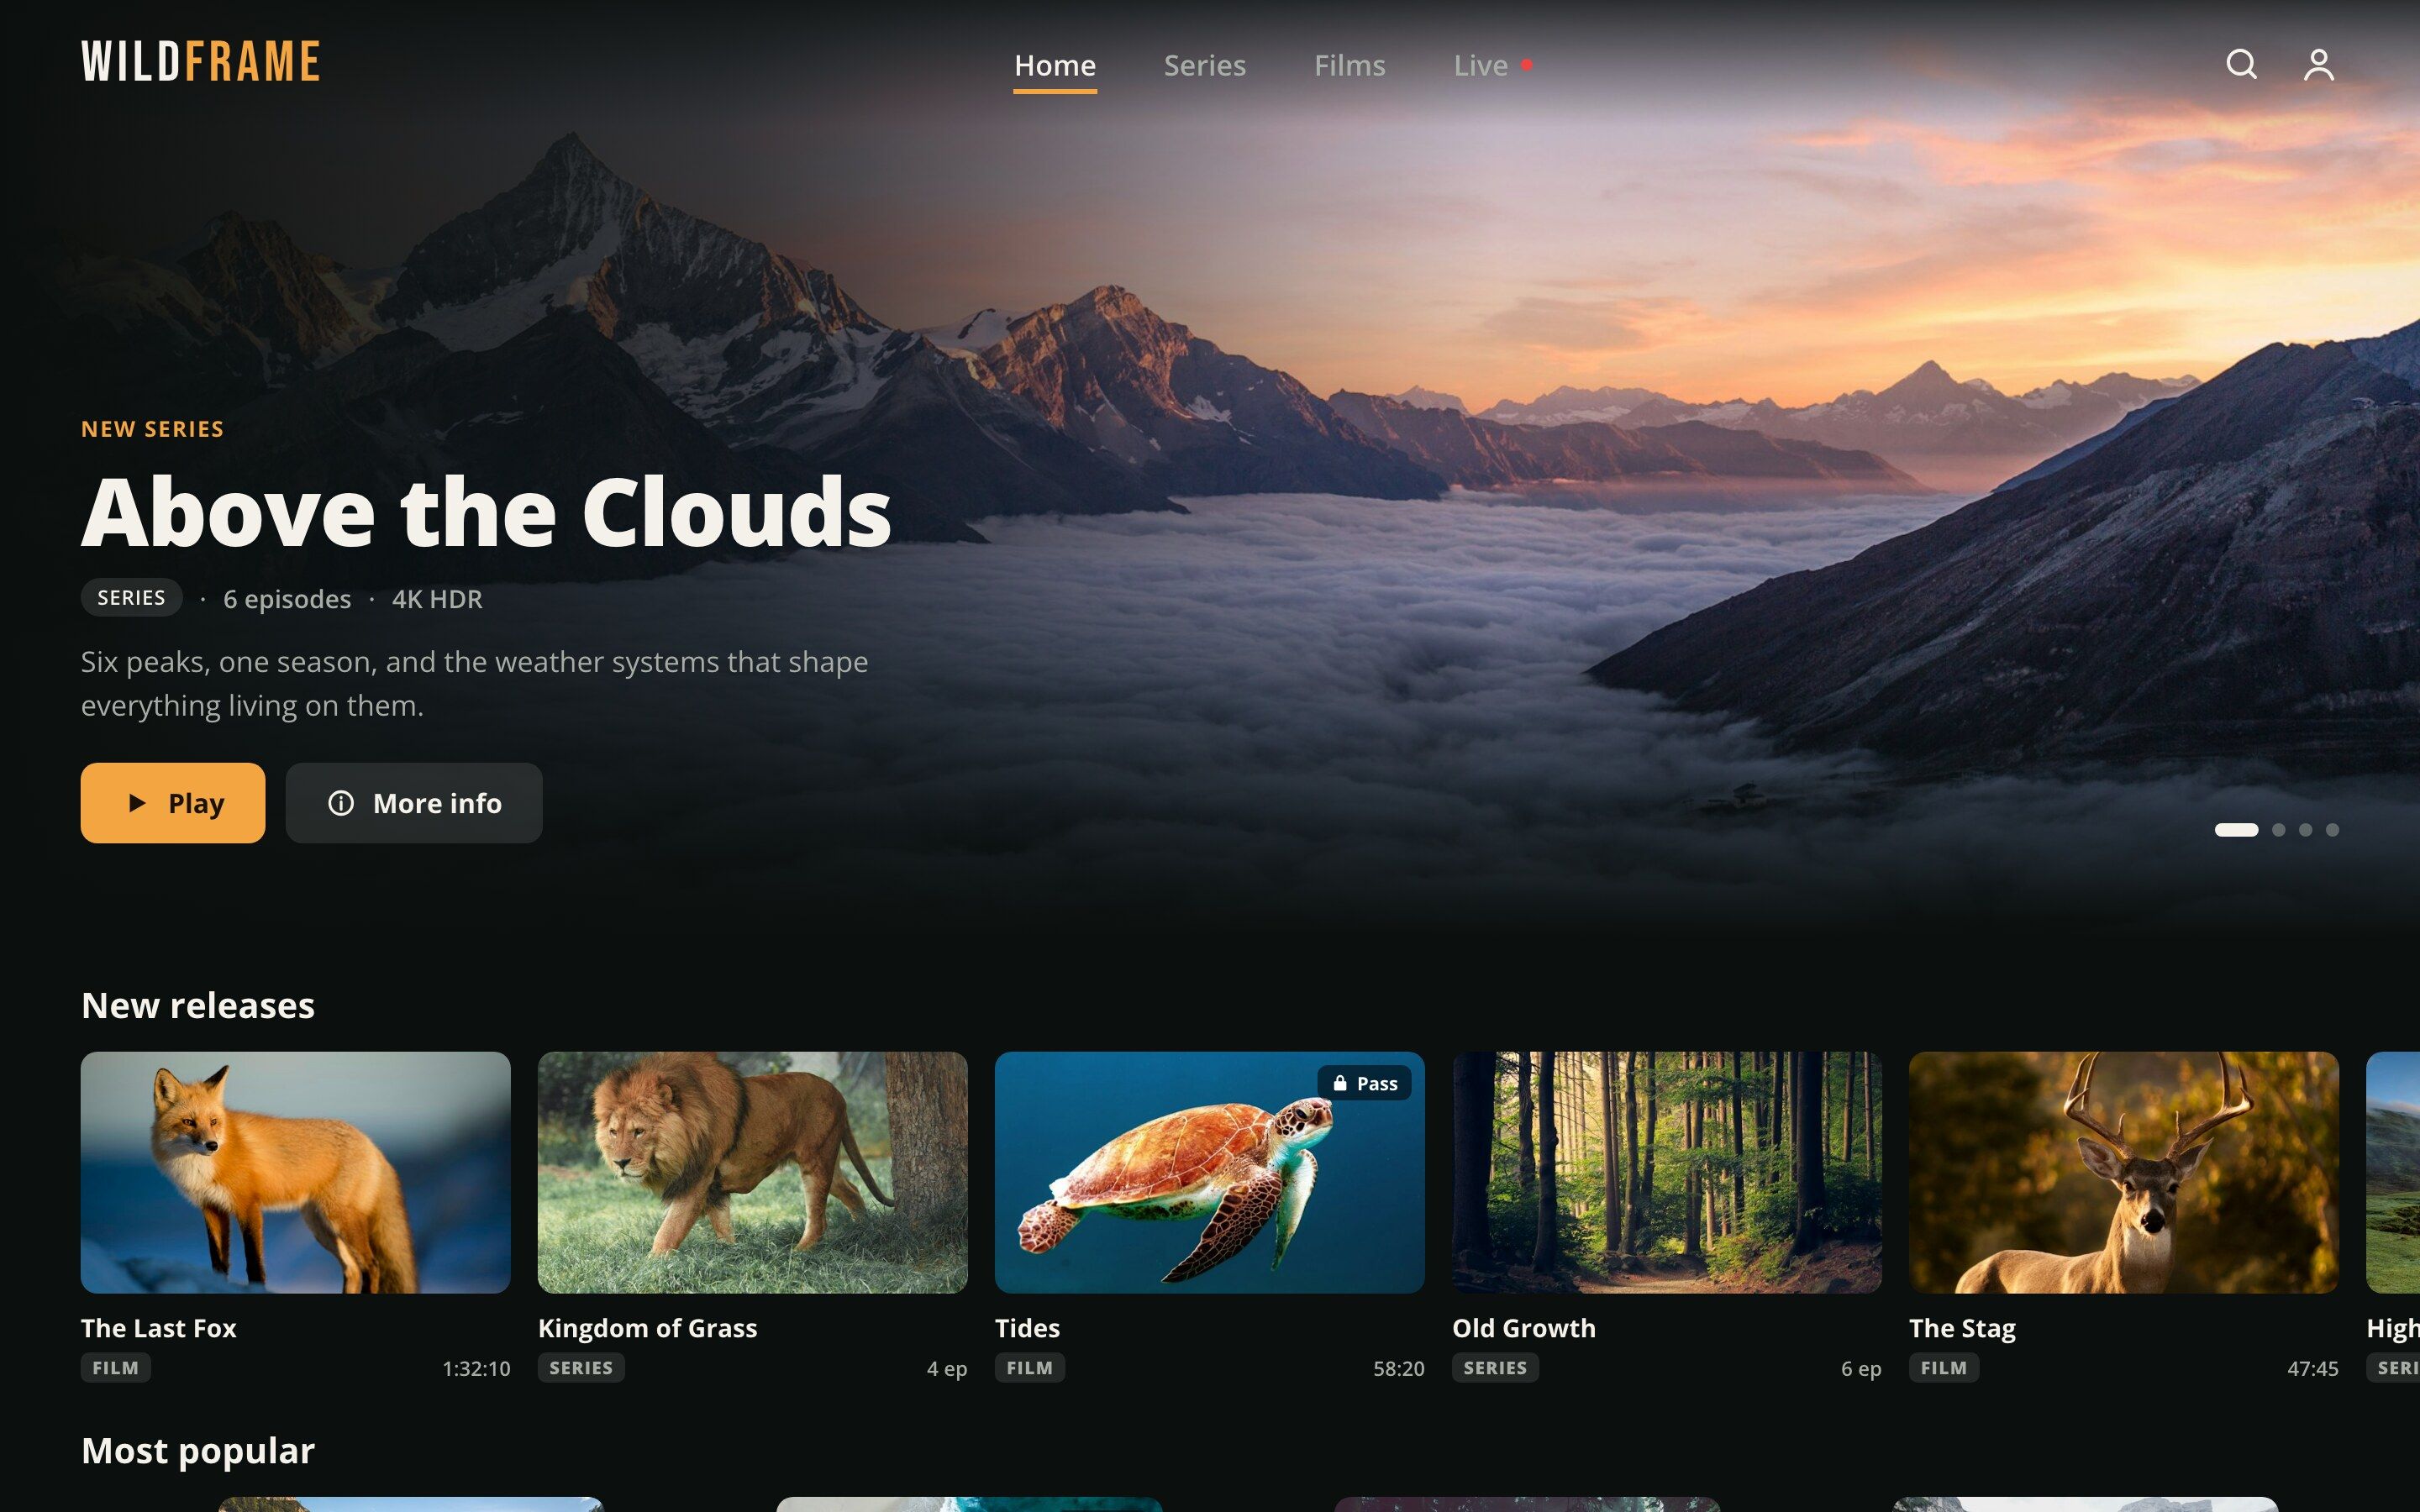
Task: Click the 'Kingdom of Grass' title
Action: coord(647,1328)
